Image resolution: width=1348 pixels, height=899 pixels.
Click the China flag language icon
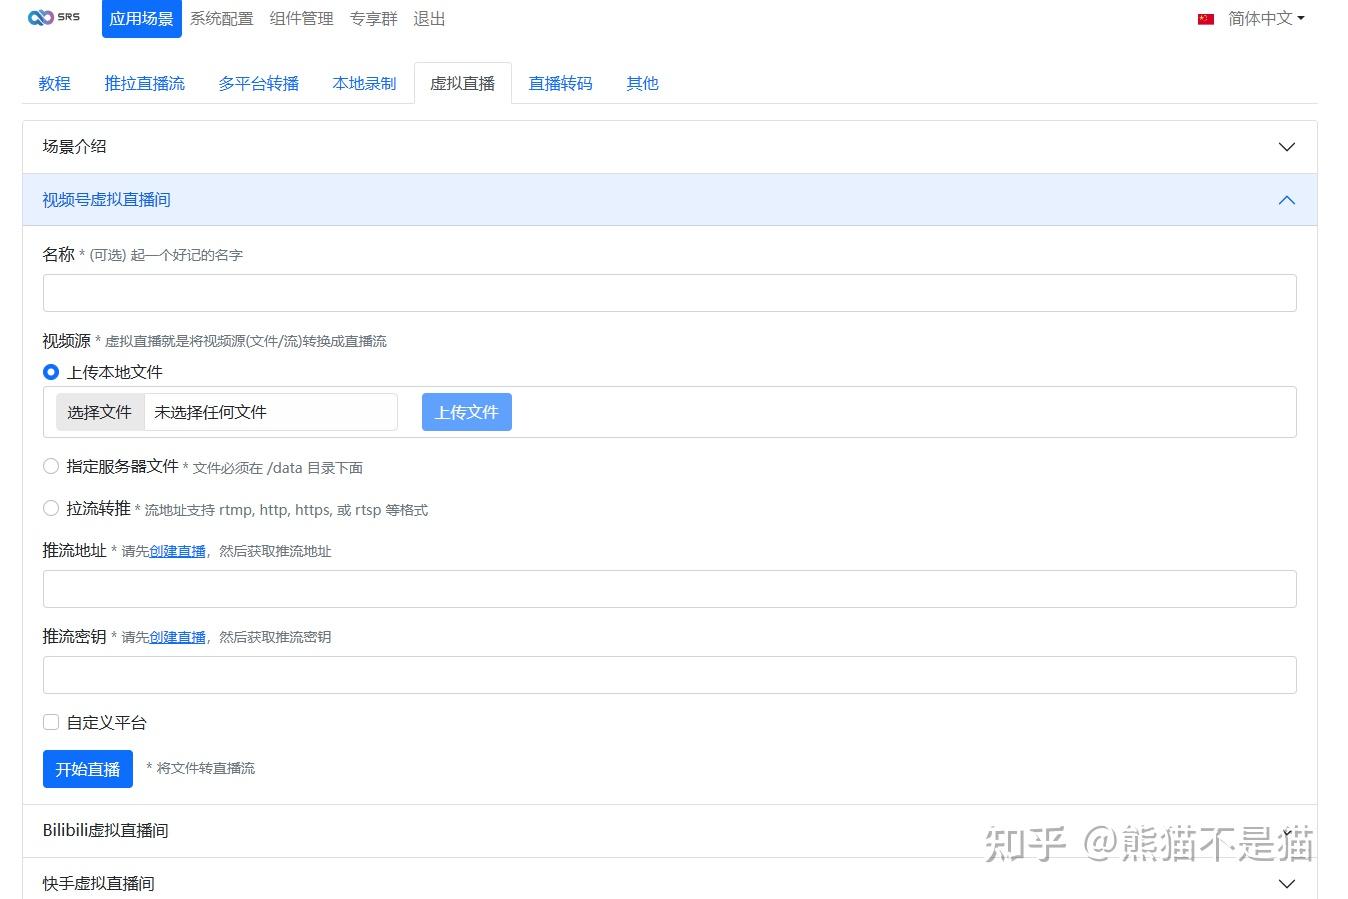(x=1206, y=19)
